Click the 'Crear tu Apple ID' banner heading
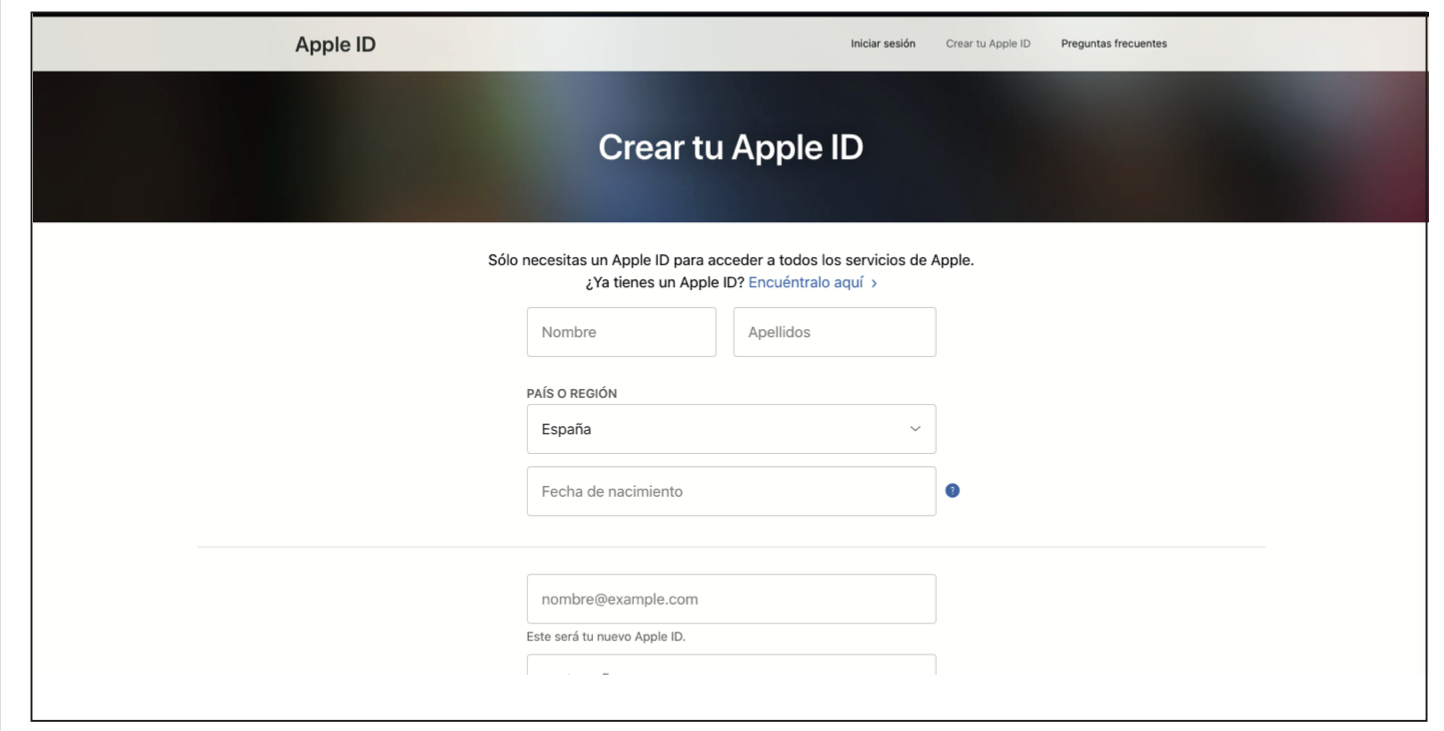The width and height of the screenshot is (1444, 731). (x=731, y=148)
